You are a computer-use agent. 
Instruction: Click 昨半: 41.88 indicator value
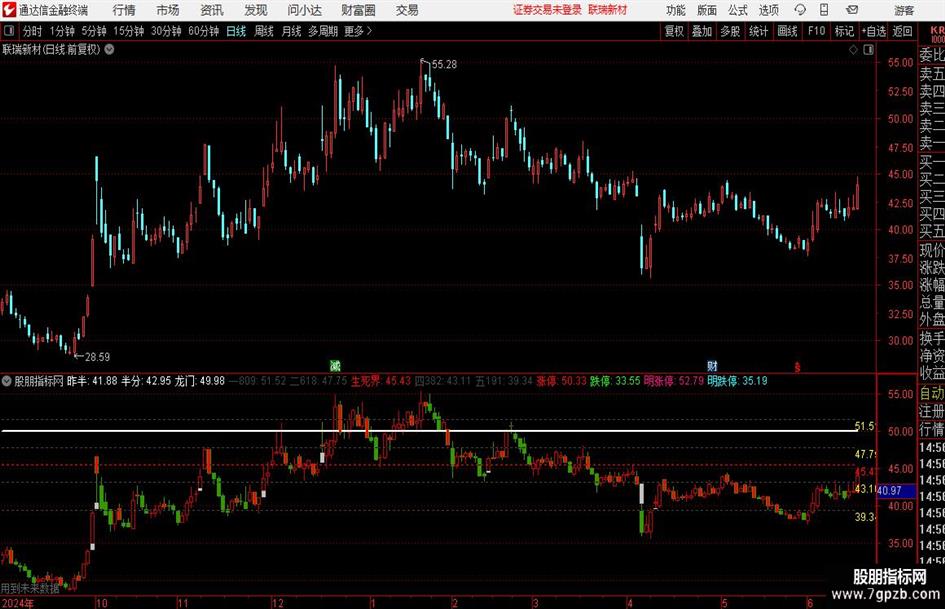point(92,381)
